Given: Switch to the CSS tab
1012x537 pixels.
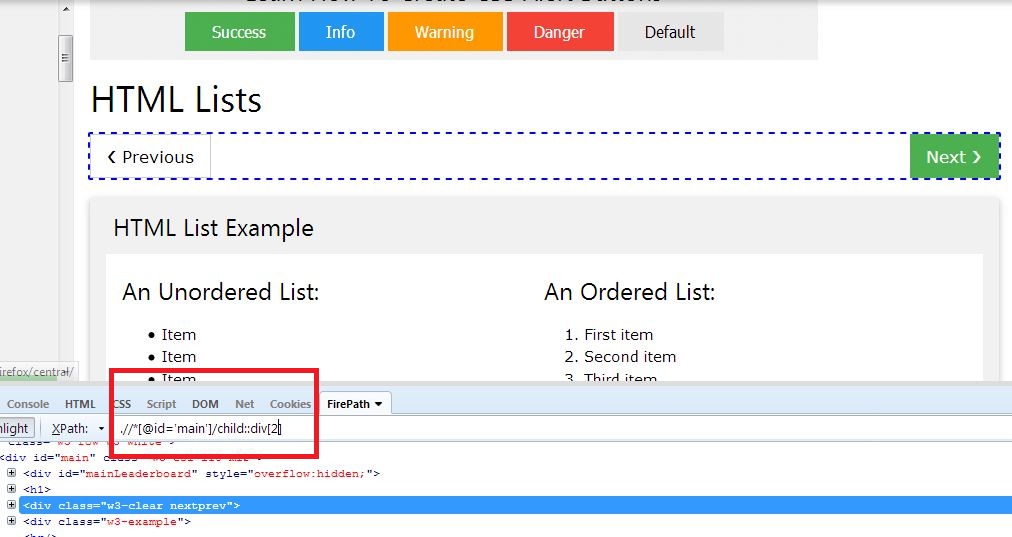Looking at the screenshot, I should (x=121, y=403).
